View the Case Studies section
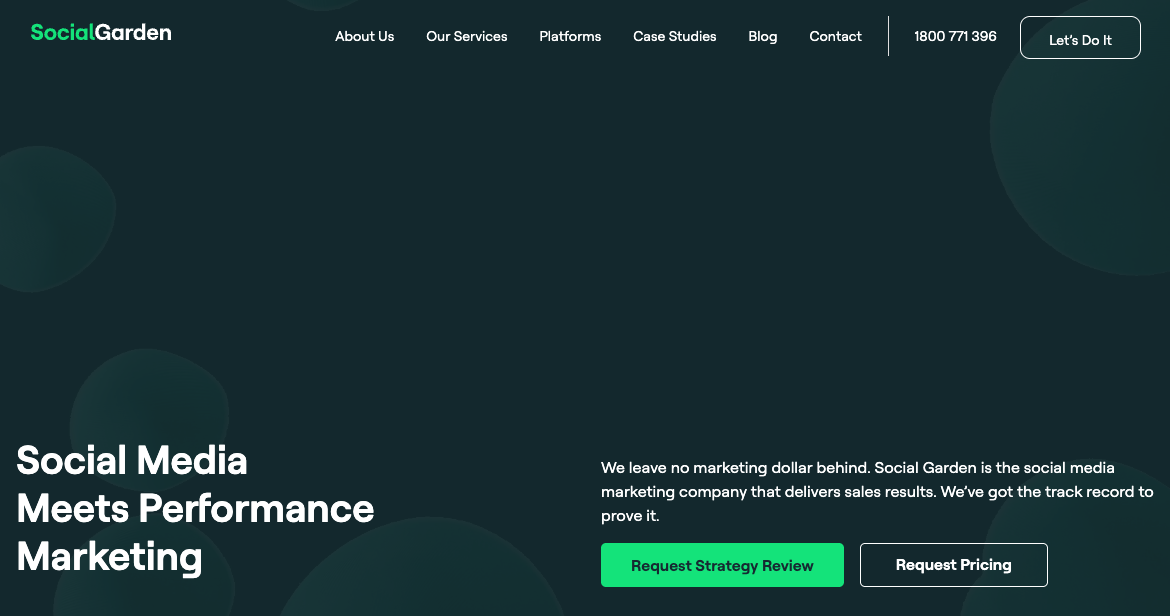 pos(675,36)
